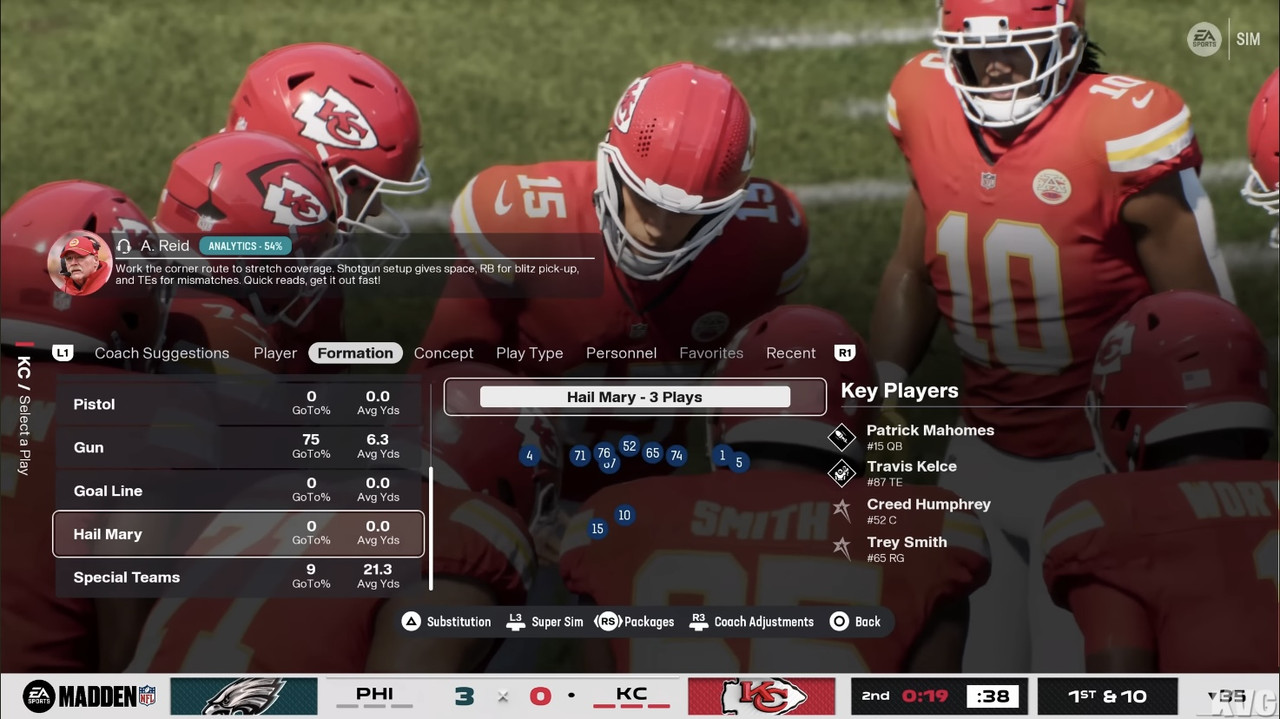Click the circle Back icon
This screenshot has height=719, width=1280.
point(839,621)
